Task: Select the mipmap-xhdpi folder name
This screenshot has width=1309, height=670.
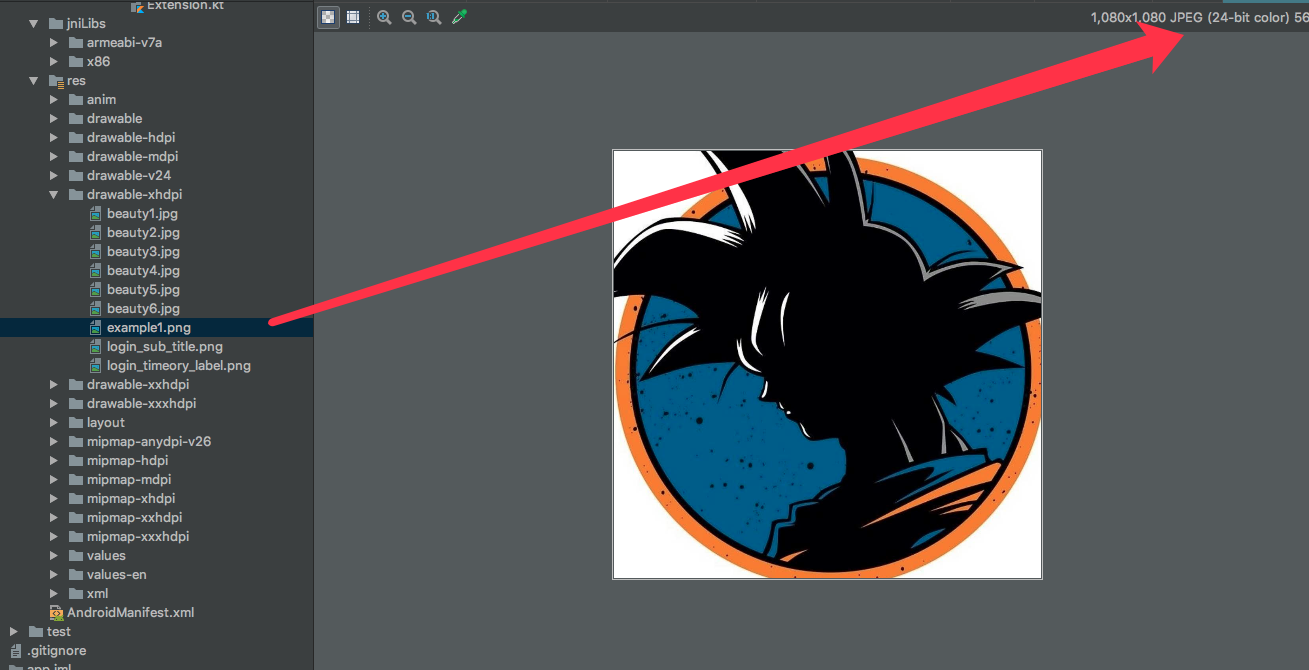Action: (131, 498)
